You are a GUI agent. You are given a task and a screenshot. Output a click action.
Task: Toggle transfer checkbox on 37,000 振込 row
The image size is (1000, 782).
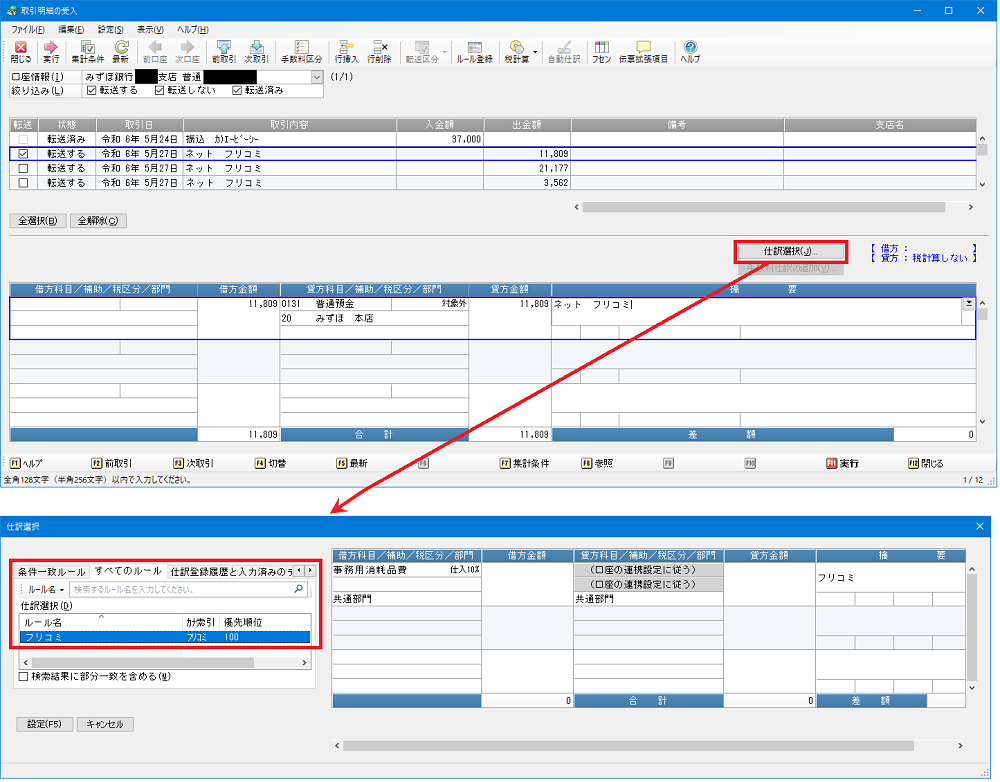click(x=24, y=139)
